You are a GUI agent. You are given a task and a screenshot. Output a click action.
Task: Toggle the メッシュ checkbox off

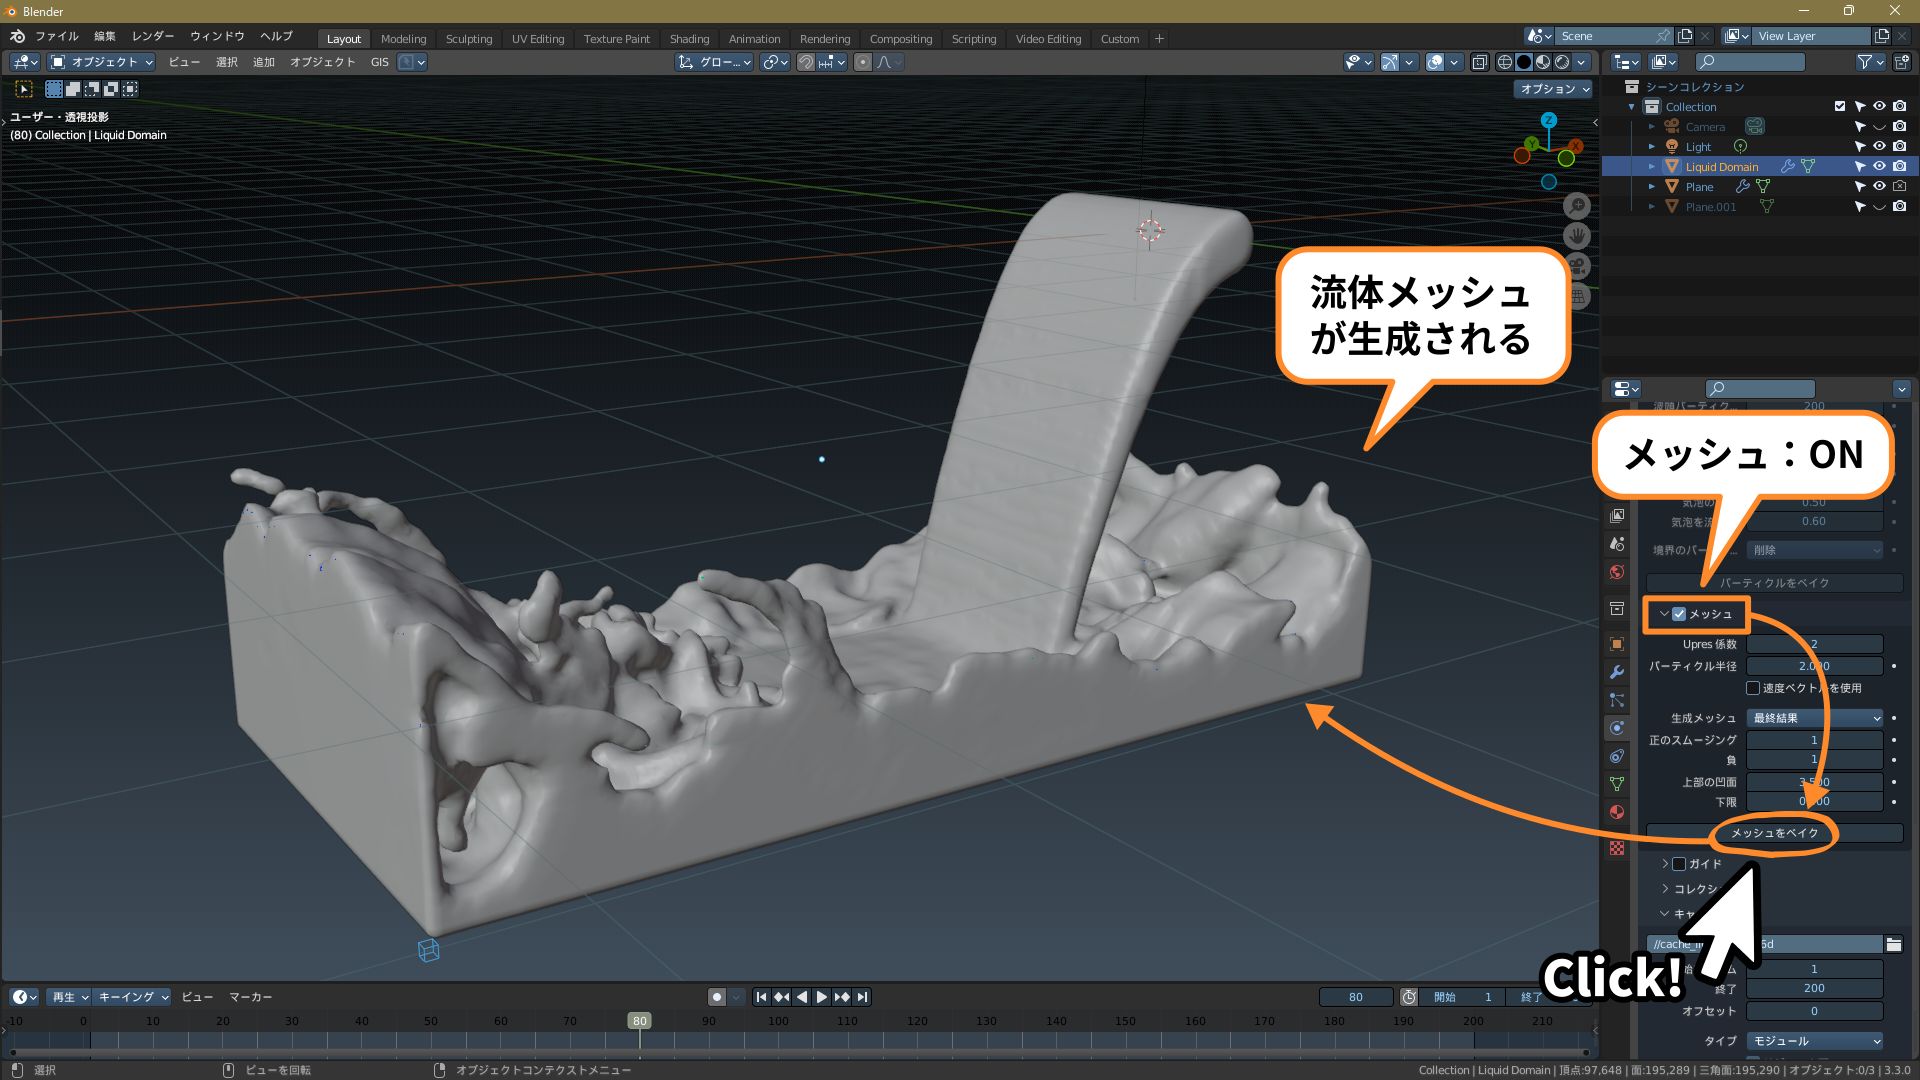(x=1679, y=614)
